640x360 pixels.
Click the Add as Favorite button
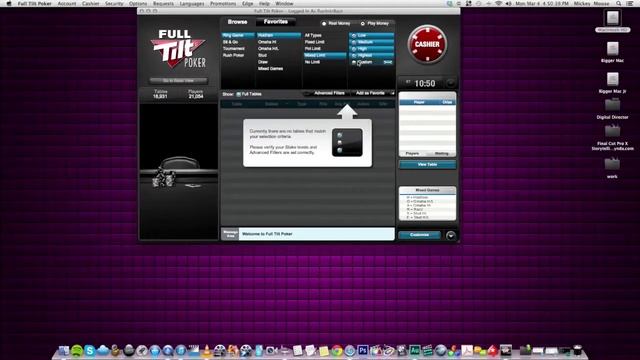point(370,93)
